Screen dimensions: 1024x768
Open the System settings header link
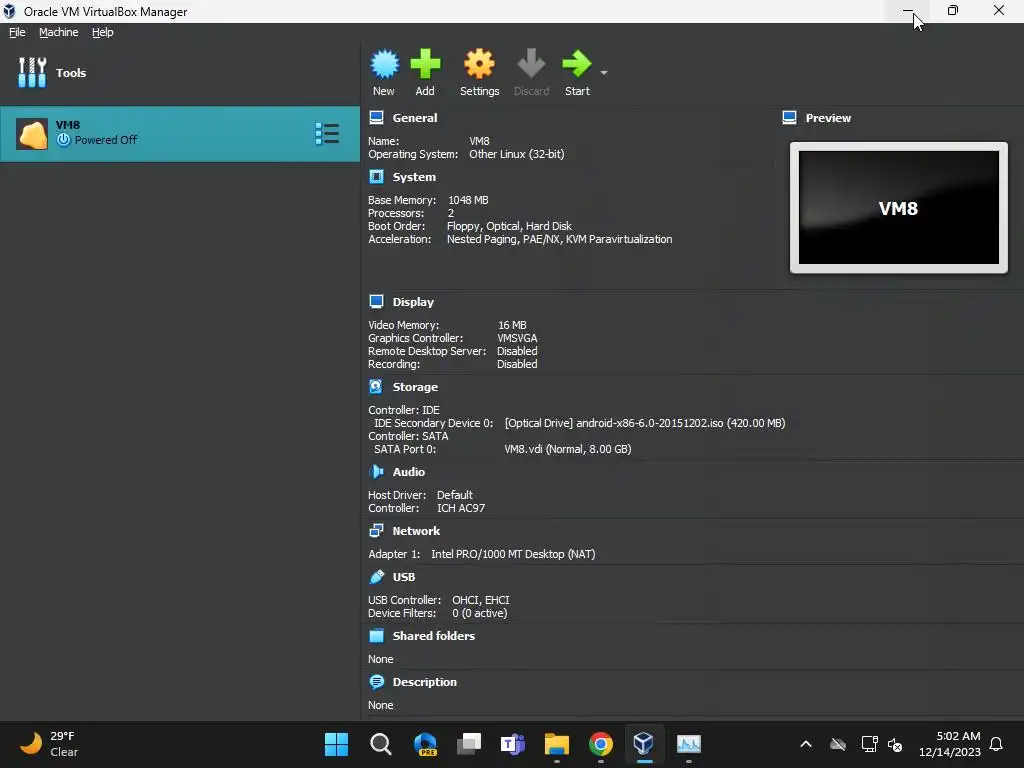[x=414, y=177]
